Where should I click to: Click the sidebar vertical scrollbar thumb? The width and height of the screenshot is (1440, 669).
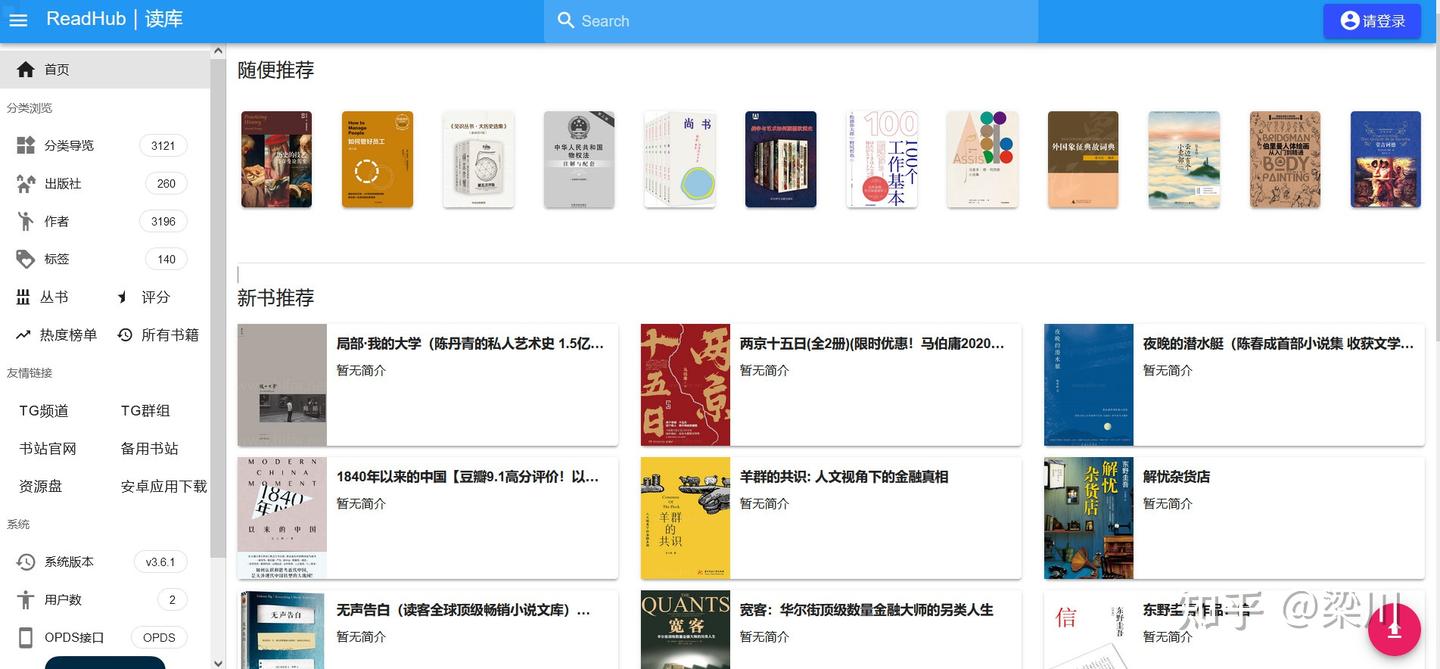tap(218, 307)
